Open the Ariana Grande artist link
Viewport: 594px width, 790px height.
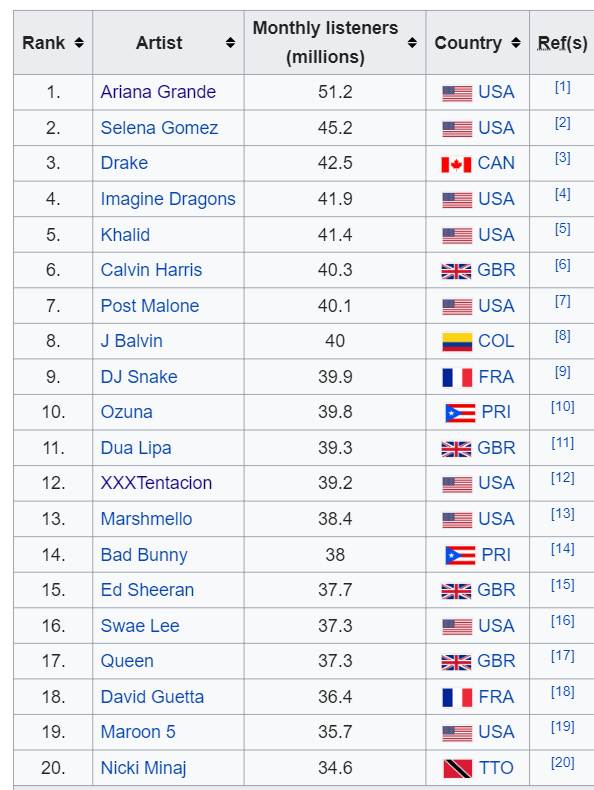click(158, 92)
